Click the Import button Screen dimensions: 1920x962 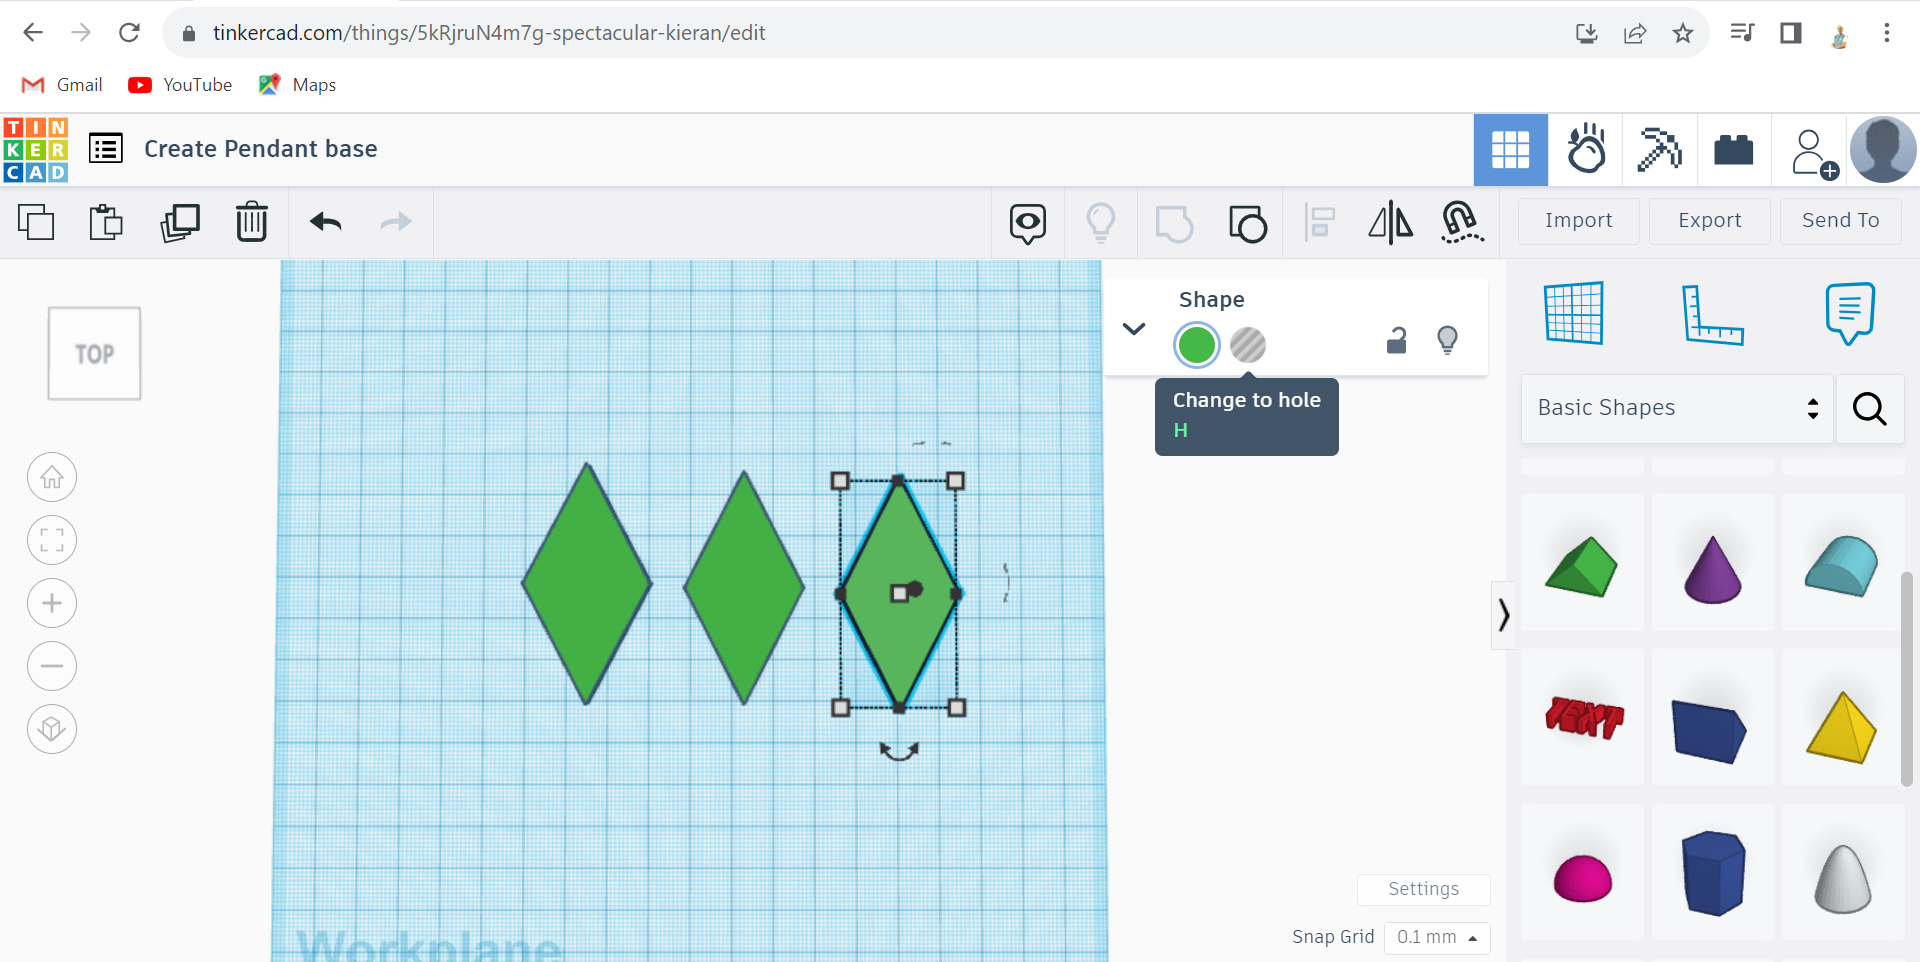(x=1578, y=221)
